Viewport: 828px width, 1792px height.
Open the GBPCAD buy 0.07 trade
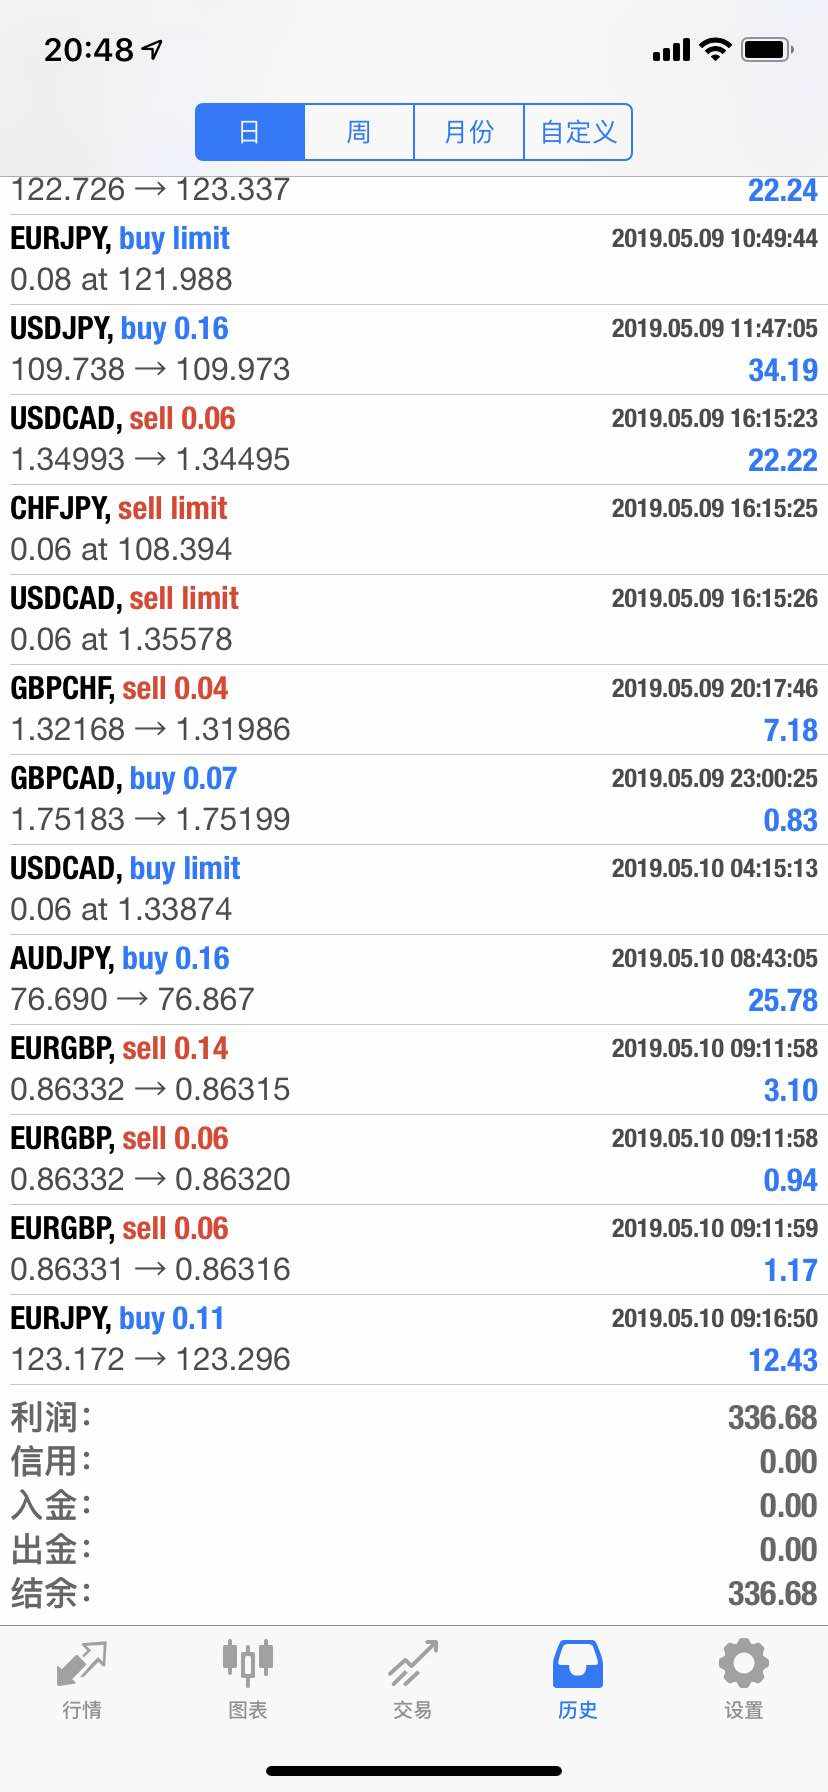(414, 799)
